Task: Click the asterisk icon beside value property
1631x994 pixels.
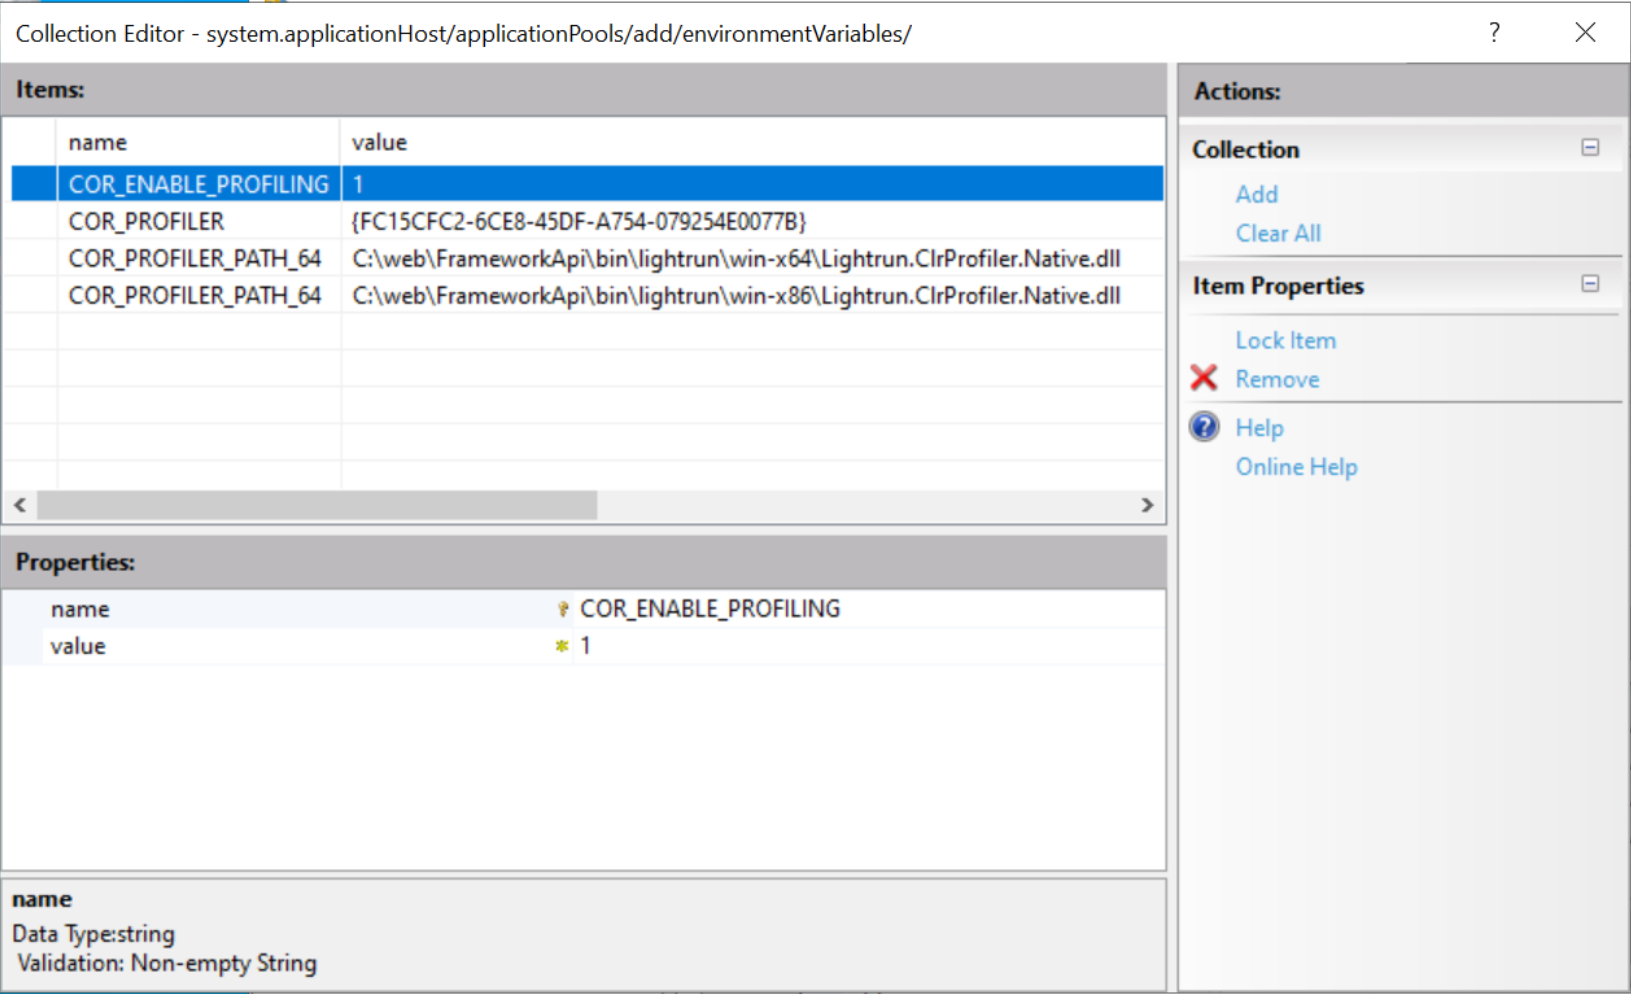Action: [562, 646]
